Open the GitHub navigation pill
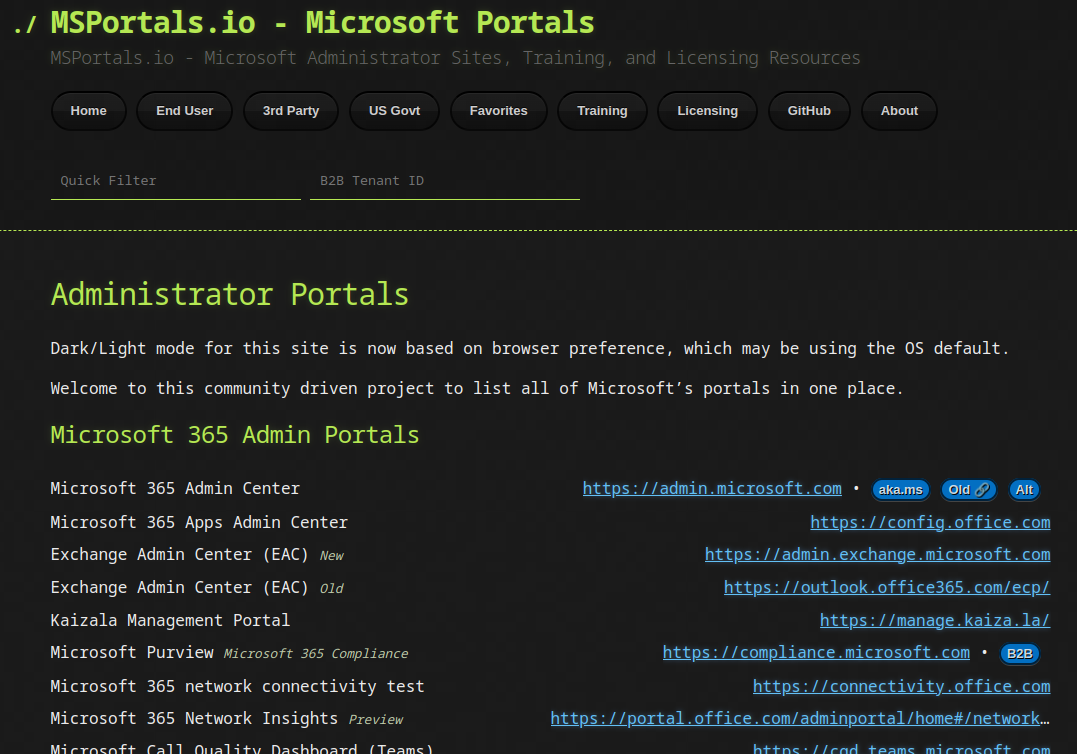The height and width of the screenshot is (754, 1077). coord(809,111)
